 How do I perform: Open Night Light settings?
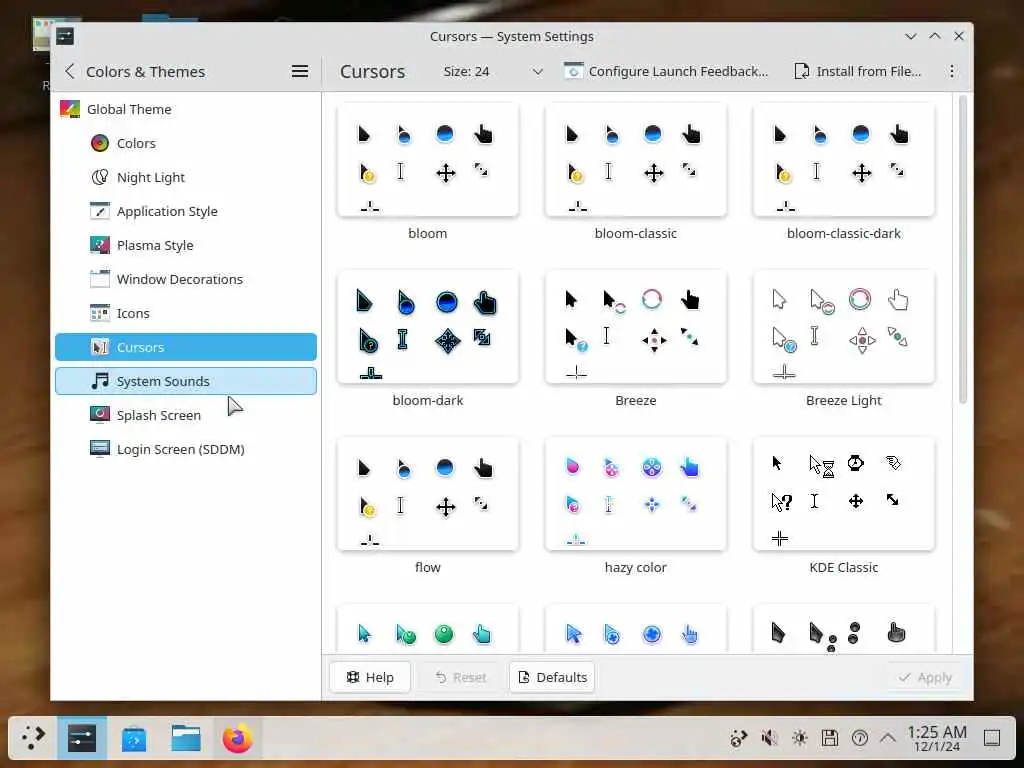click(185, 177)
